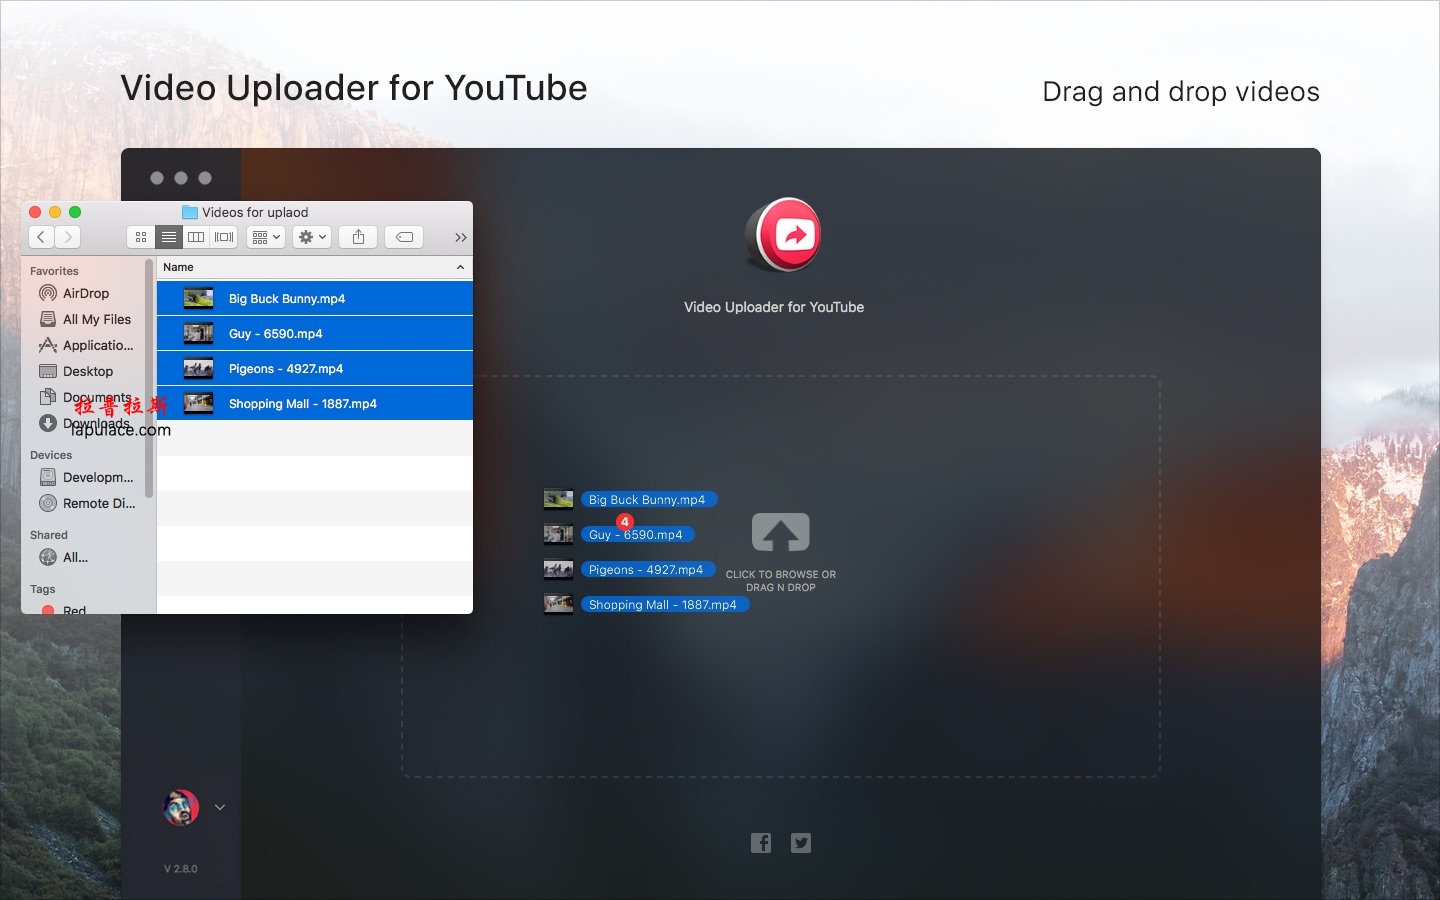Screen dimensions: 1440x900
Task: Select Shopping Mall - 1887.mp4 in Finder
Action: [314, 404]
